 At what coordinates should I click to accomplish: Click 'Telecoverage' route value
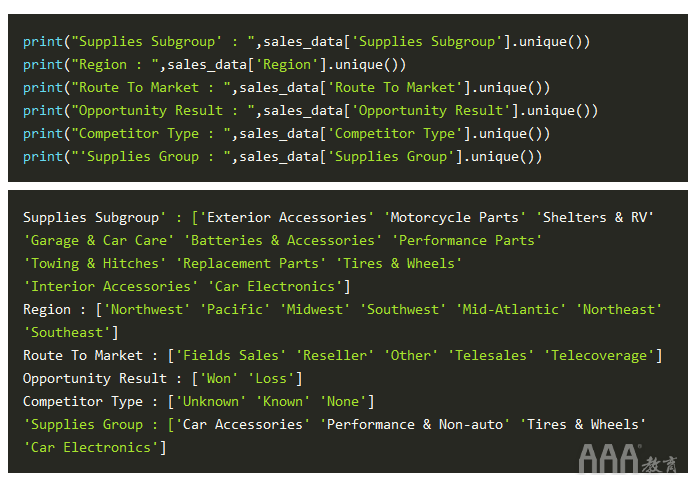pos(598,355)
